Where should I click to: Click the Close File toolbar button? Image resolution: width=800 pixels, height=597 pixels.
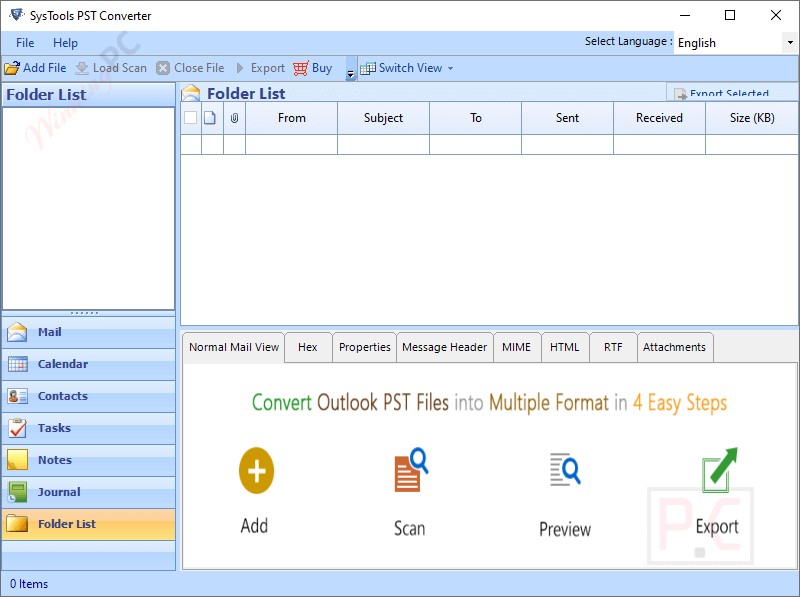click(x=190, y=68)
